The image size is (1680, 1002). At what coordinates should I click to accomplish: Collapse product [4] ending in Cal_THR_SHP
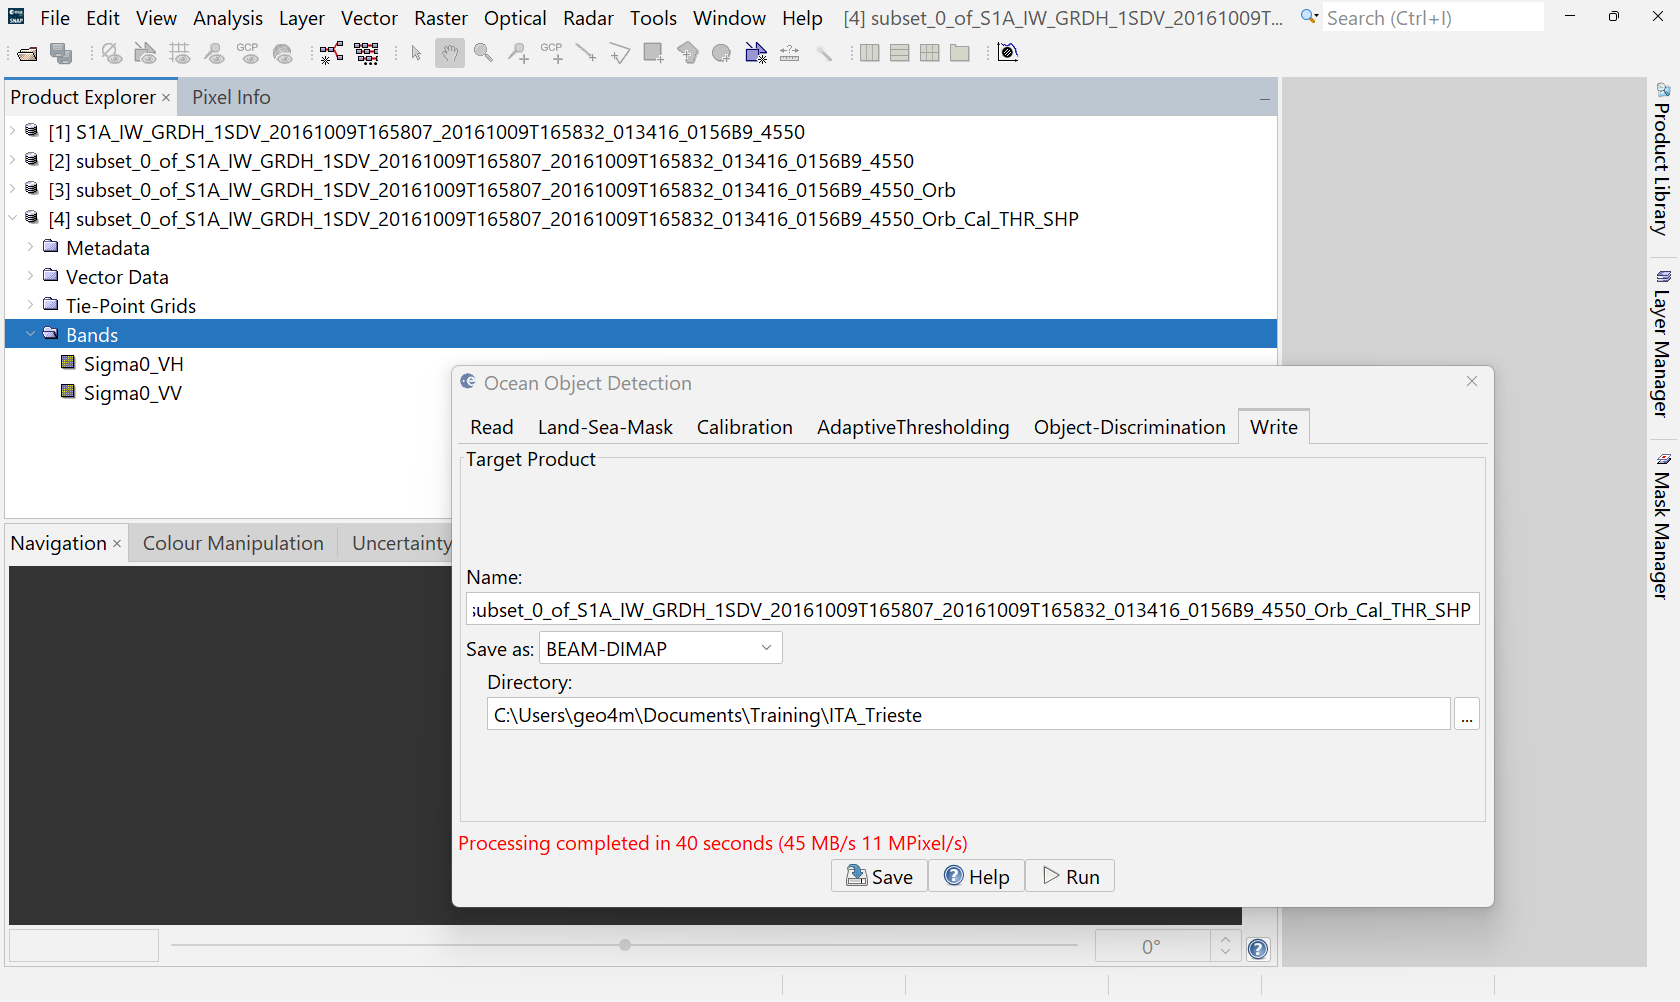pyautogui.click(x=12, y=218)
